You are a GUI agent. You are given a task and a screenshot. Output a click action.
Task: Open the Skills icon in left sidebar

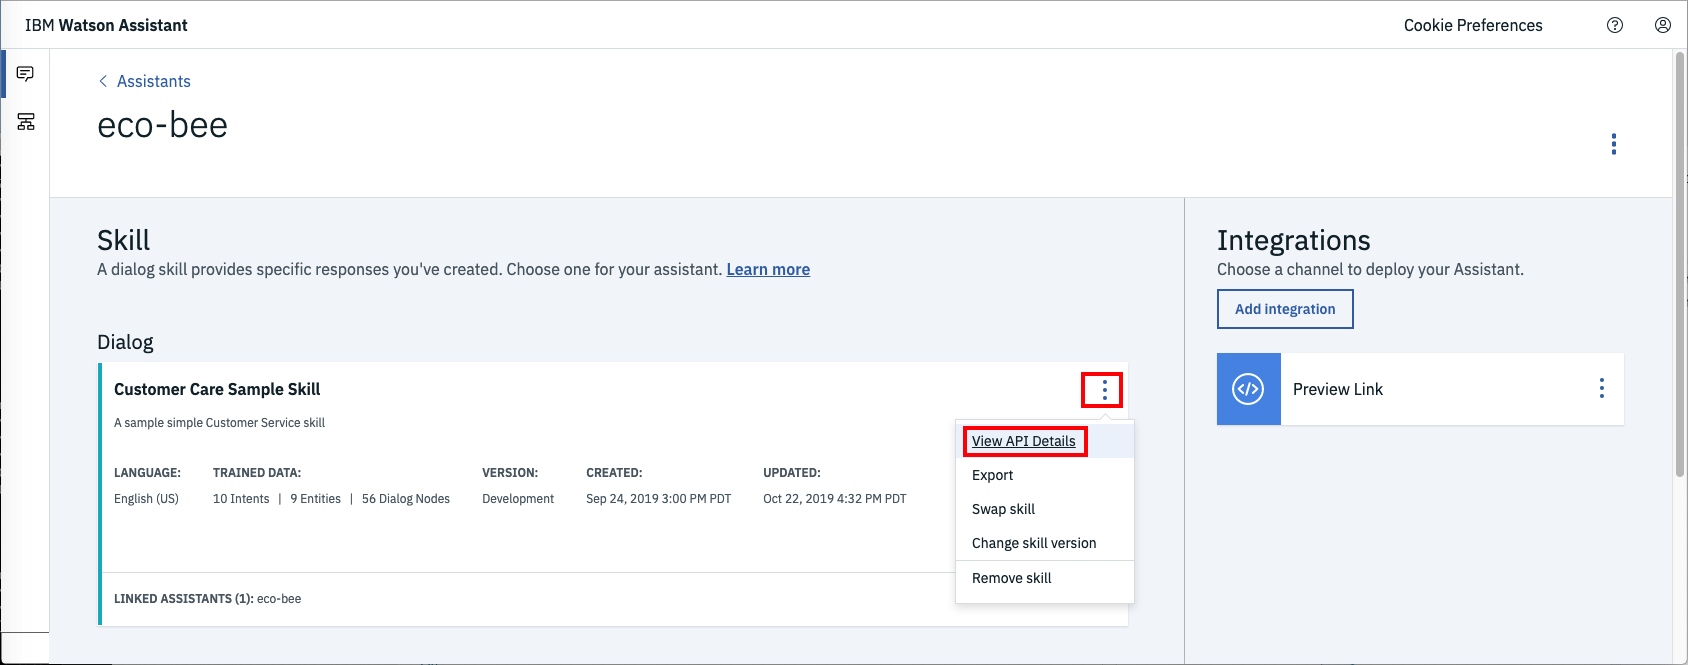pos(26,122)
